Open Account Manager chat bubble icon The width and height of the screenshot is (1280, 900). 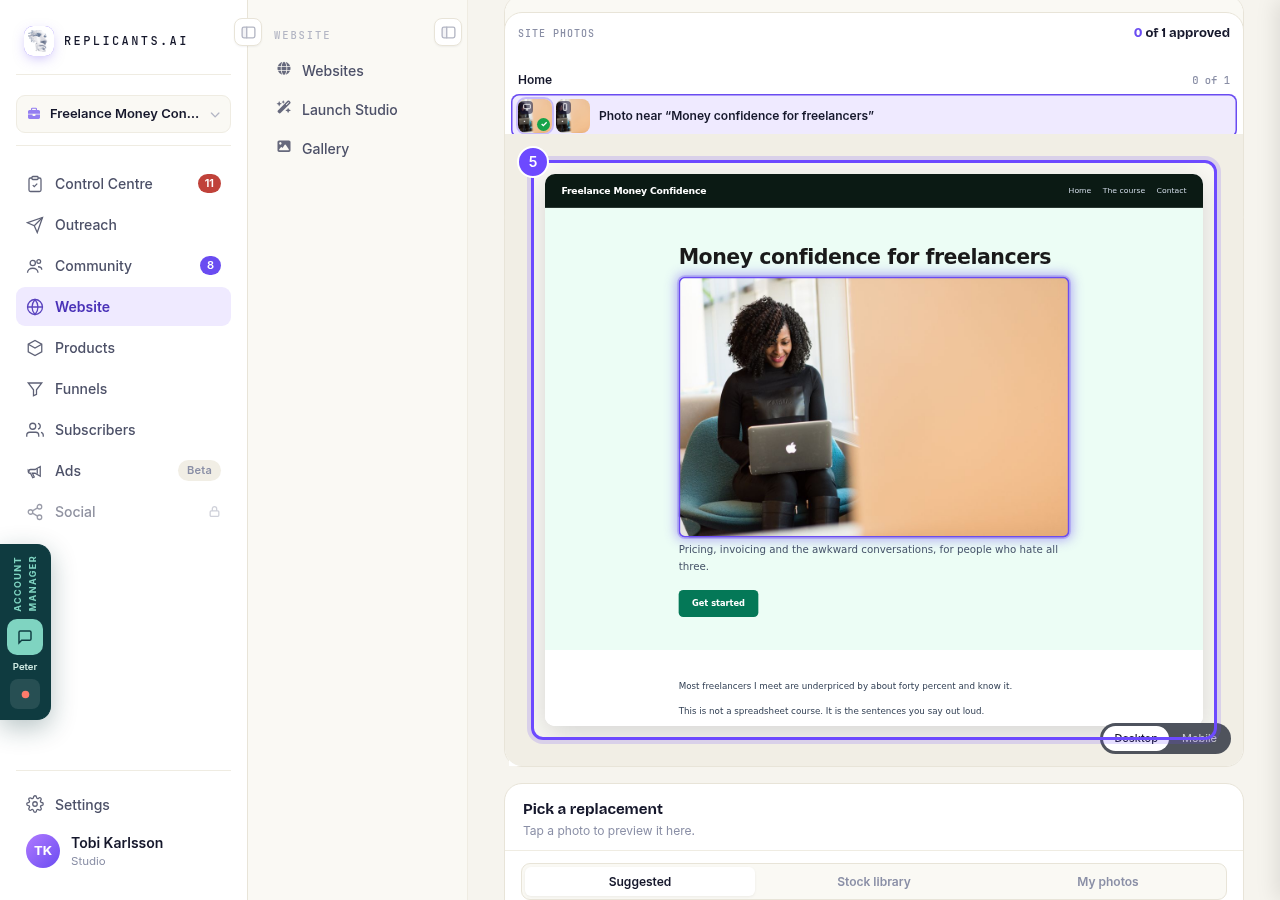point(25,637)
